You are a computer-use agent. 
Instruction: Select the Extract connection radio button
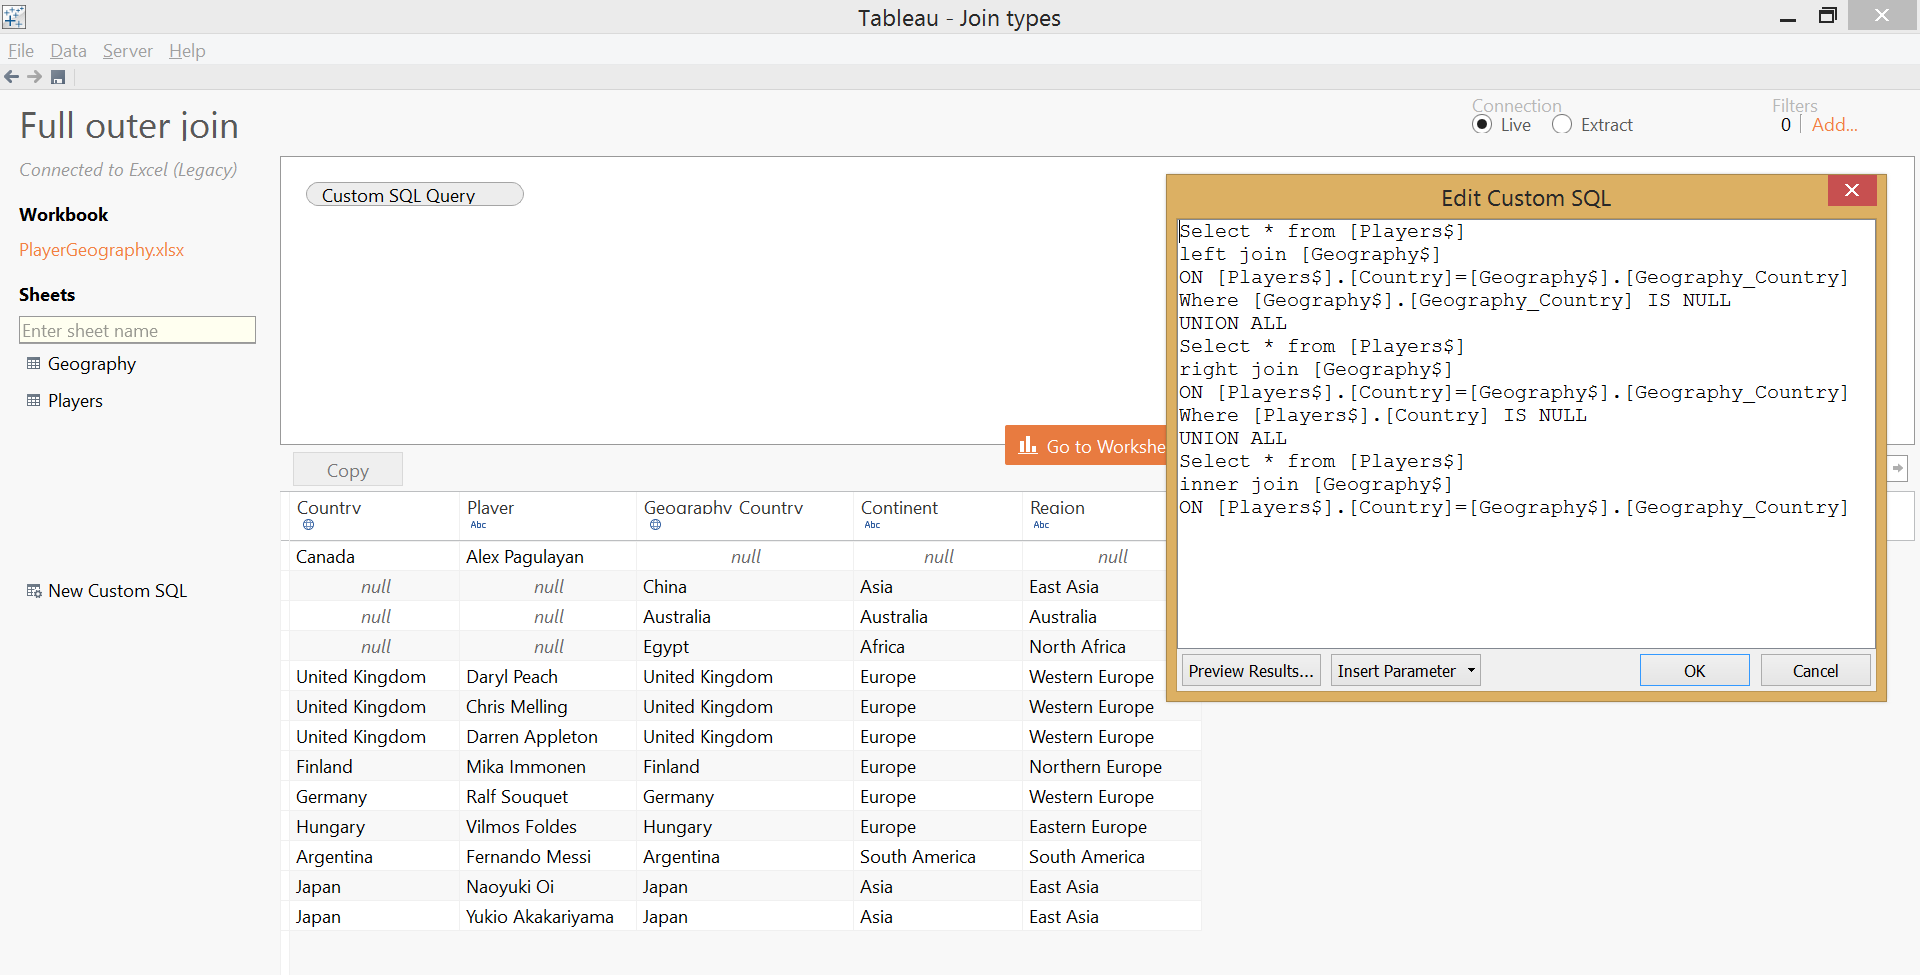pyautogui.click(x=1562, y=125)
